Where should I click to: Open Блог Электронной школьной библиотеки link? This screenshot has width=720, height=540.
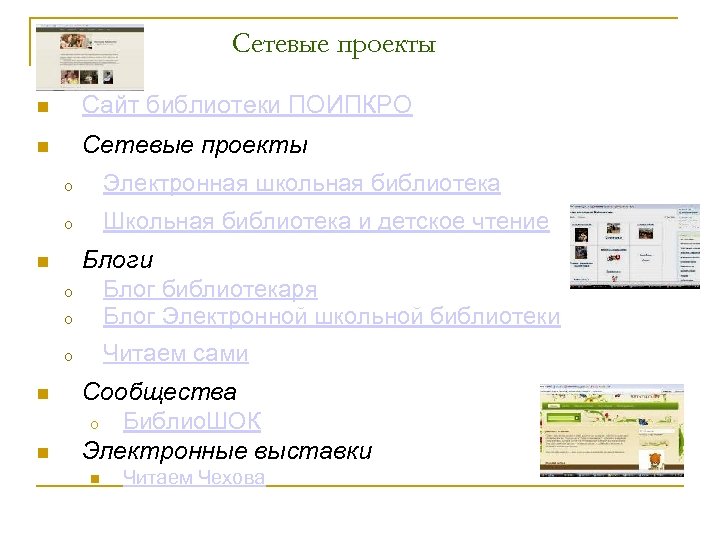click(332, 316)
